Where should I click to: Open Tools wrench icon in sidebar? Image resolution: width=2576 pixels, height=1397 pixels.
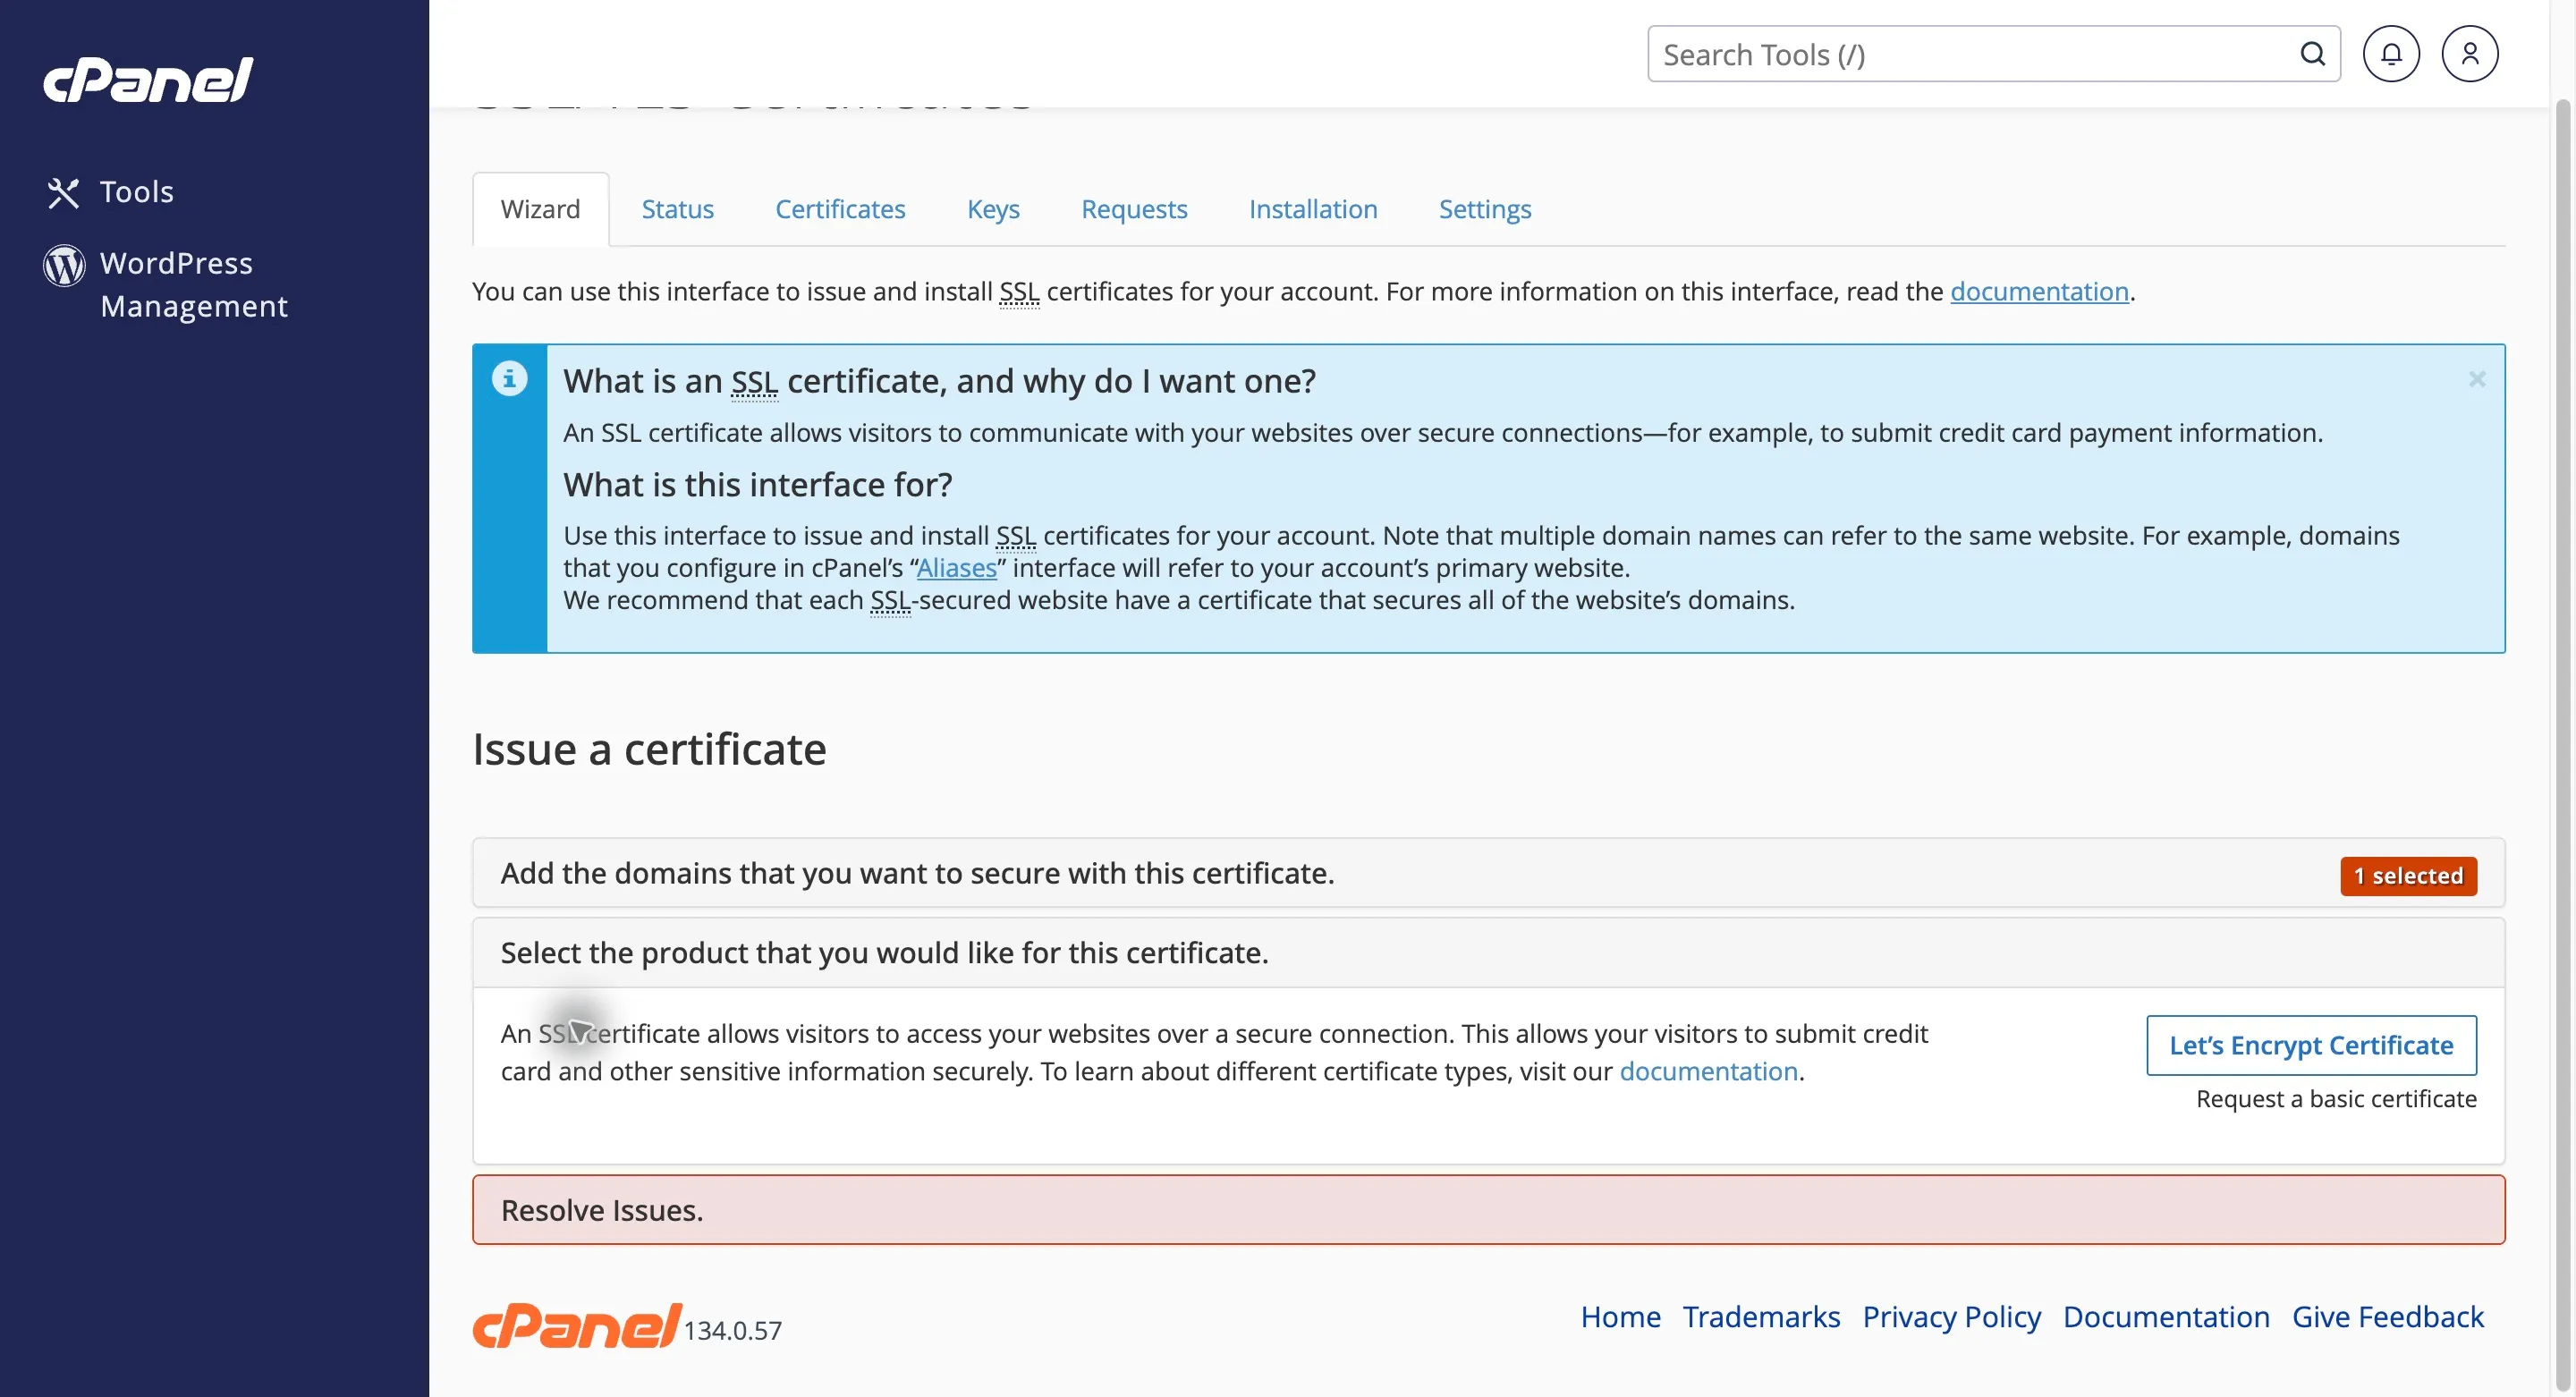click(63, 192)
